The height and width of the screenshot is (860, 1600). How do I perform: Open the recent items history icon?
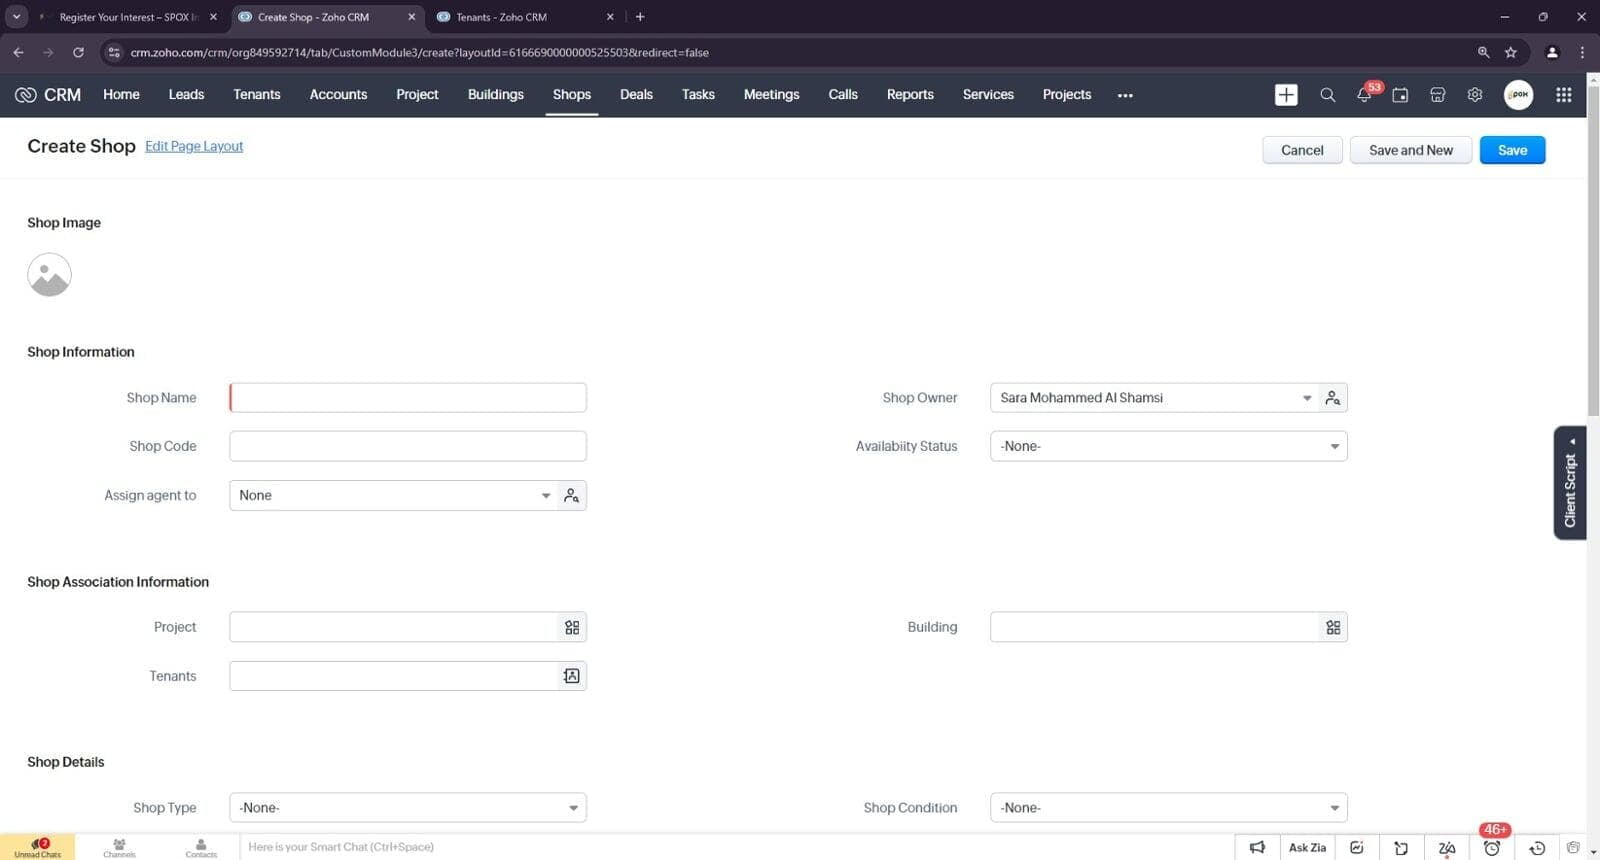click(x=1537, y=847)
